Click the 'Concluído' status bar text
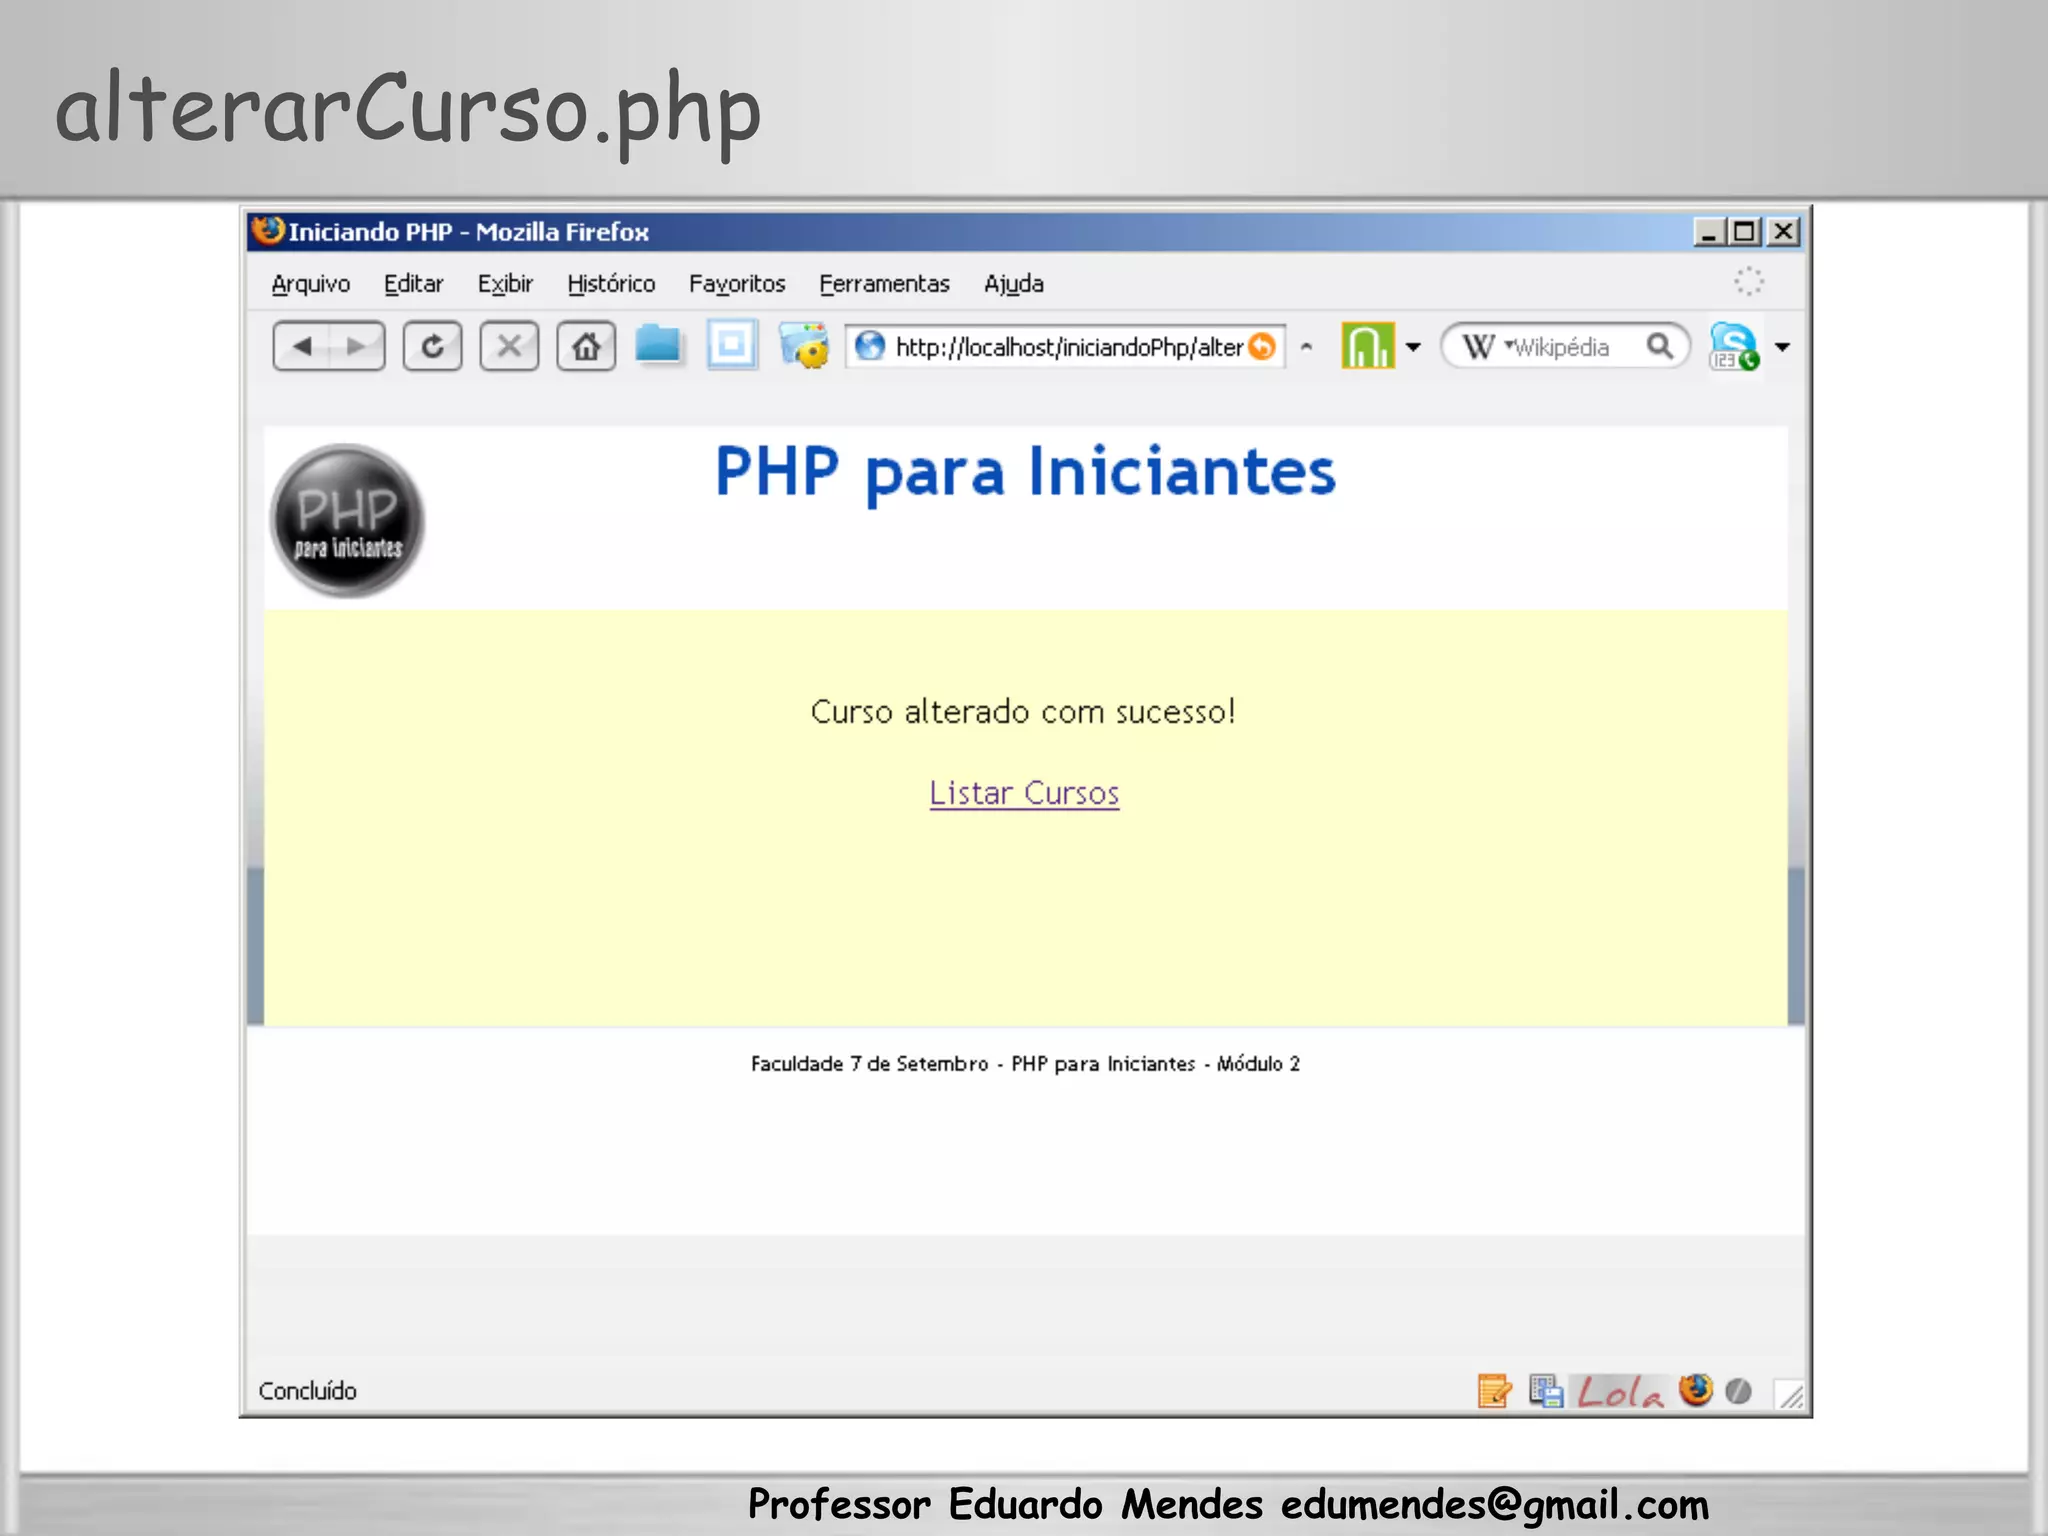 307,1391
